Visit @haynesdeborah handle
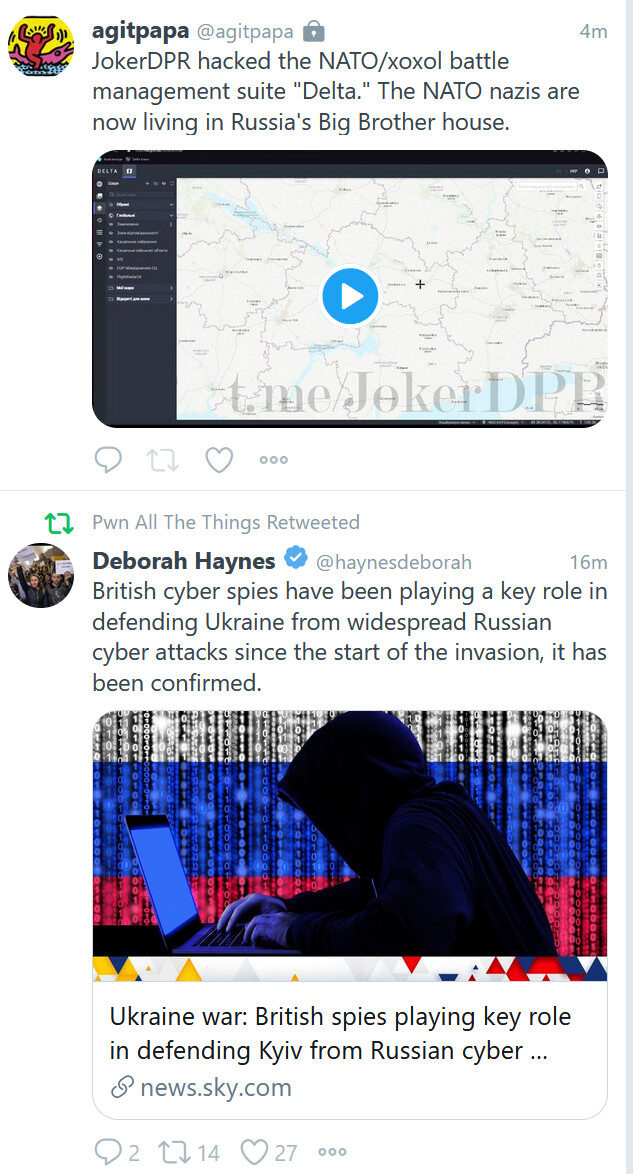633x1174 pixels. [394, 562]
